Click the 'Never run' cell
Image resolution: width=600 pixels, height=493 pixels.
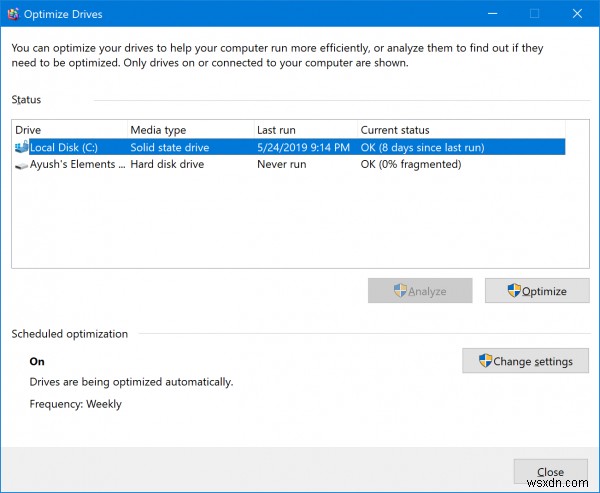pyautogui.click(x=282, y=164)
